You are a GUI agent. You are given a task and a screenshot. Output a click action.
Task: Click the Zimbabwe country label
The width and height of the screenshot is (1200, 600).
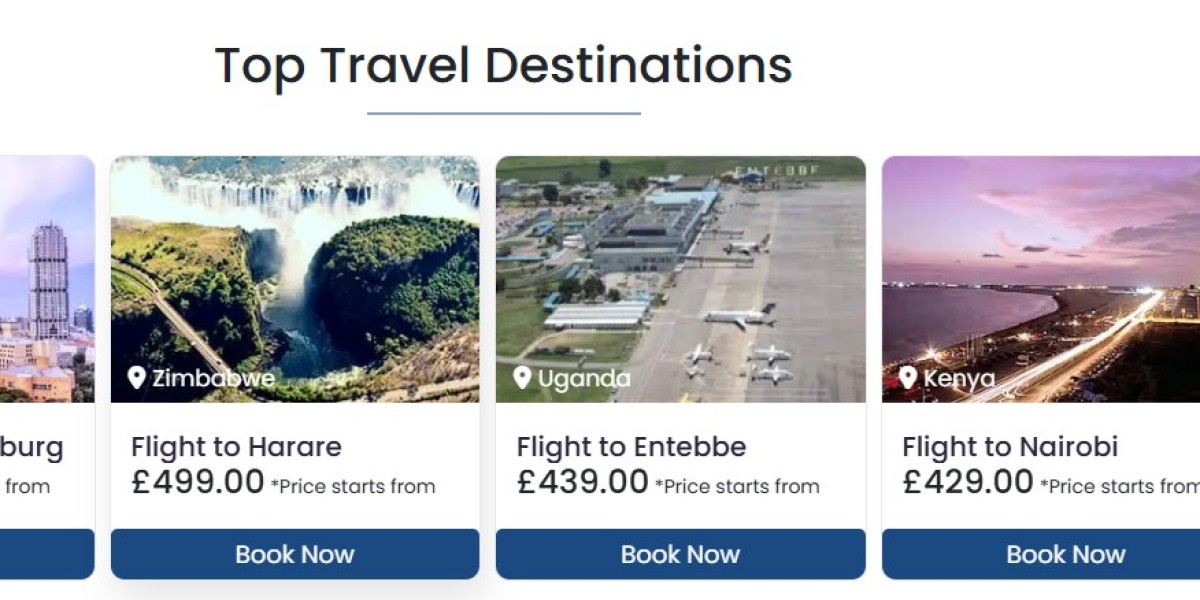[213, 378]
